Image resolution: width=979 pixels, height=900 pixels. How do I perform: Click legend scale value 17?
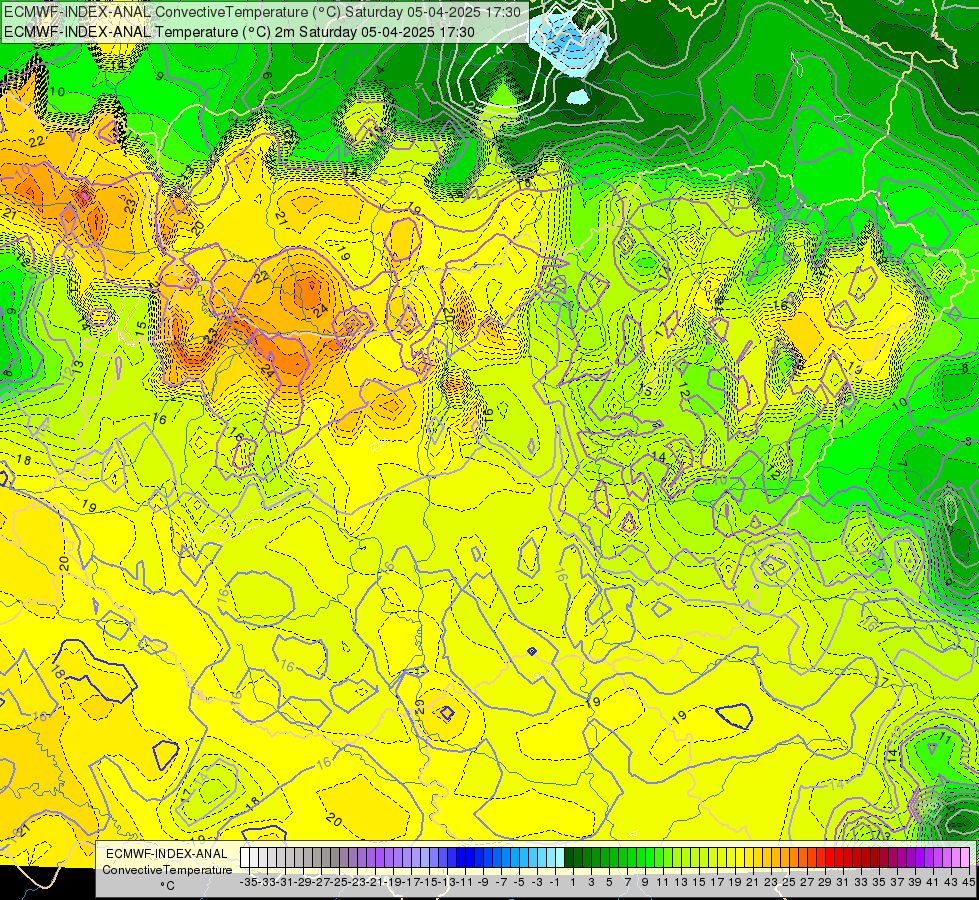[x=717, y=882]
